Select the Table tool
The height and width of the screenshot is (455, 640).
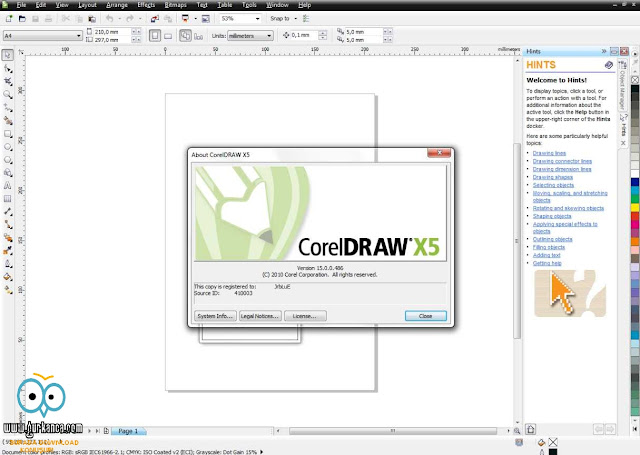coord(7,199)
